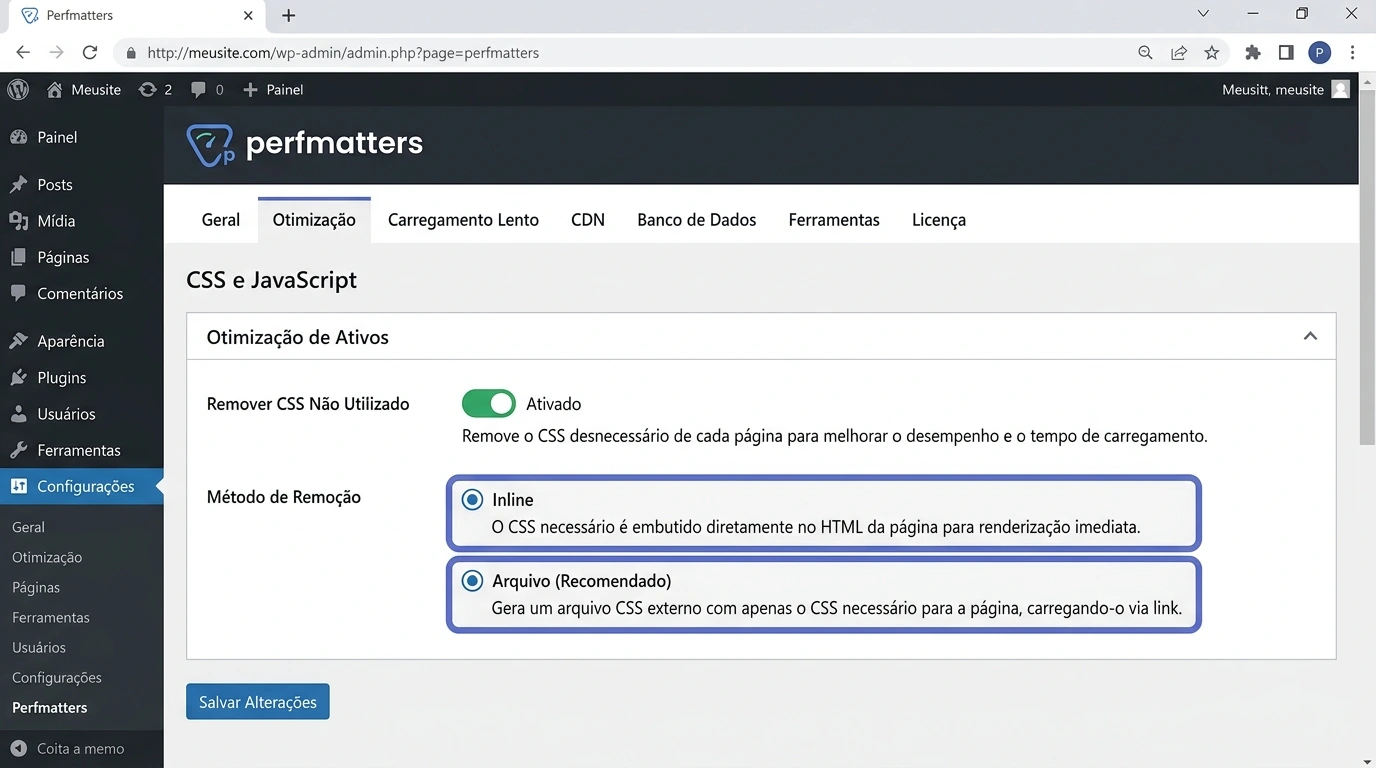Click the site security lock icon
Image resolution: width=1376 pixels, height=768 pixels.
130,53
